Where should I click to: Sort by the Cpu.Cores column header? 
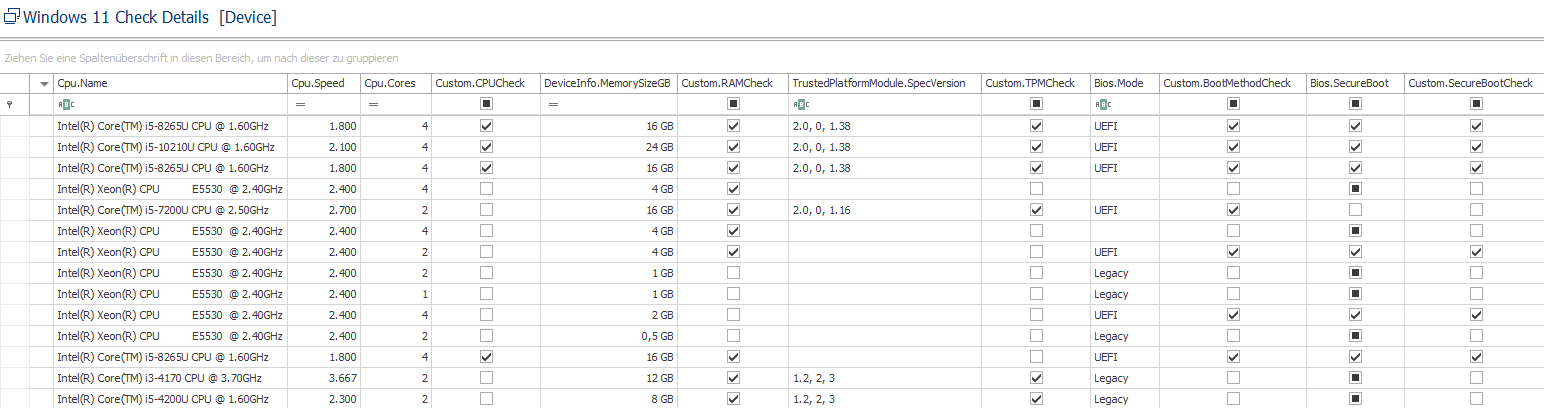click(x=396, y=83)
